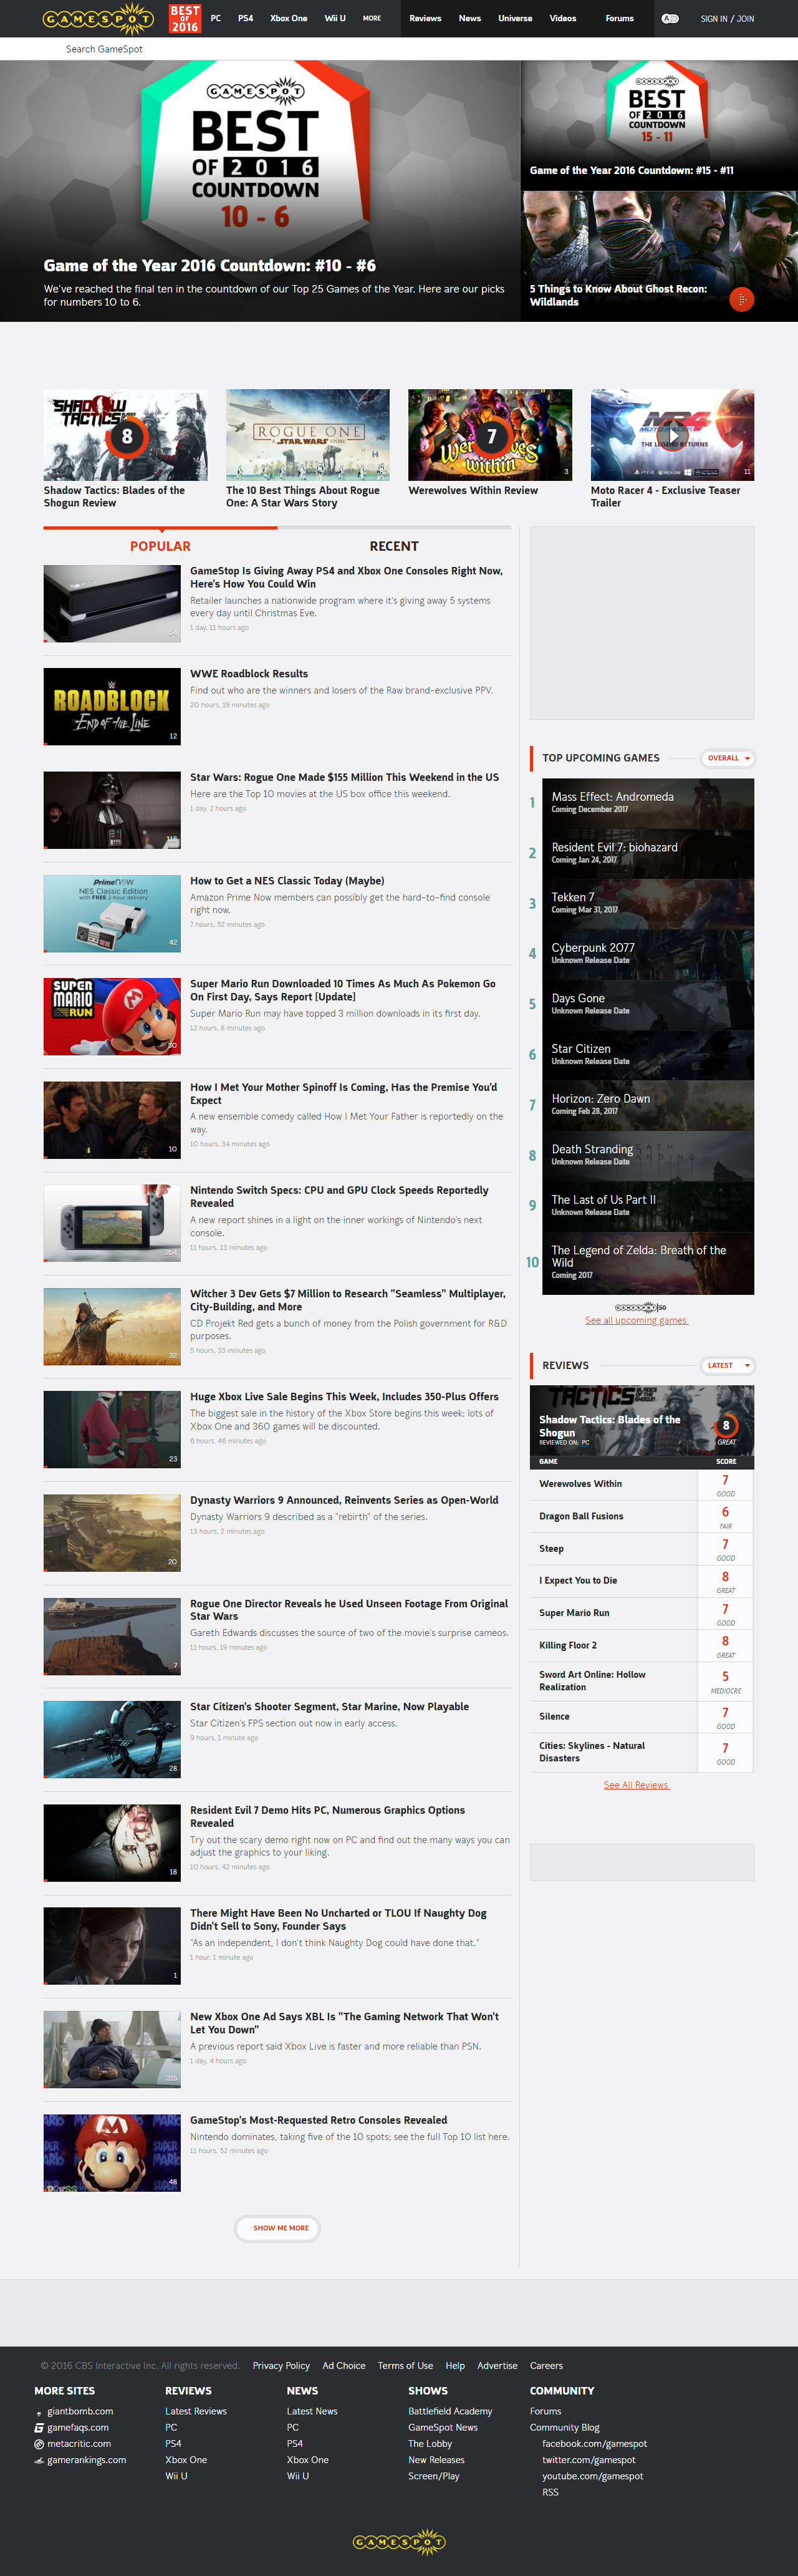Open Forums in top navigation

(x=619, y=18)
